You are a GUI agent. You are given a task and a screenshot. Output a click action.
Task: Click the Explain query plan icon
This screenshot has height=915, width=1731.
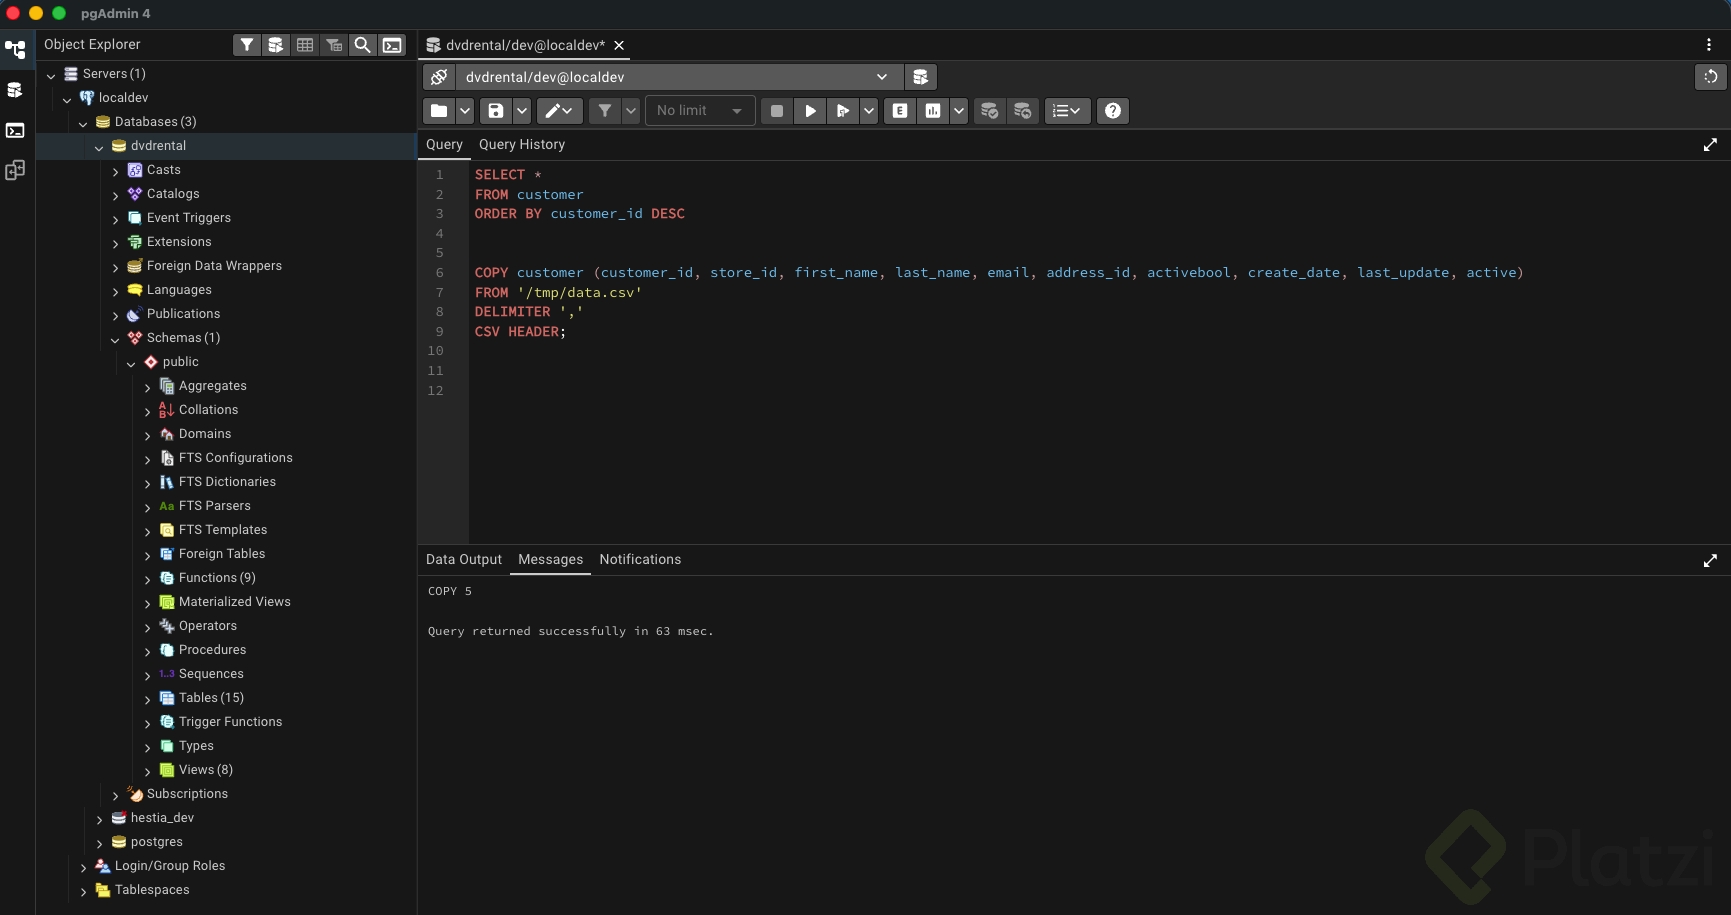900,111
